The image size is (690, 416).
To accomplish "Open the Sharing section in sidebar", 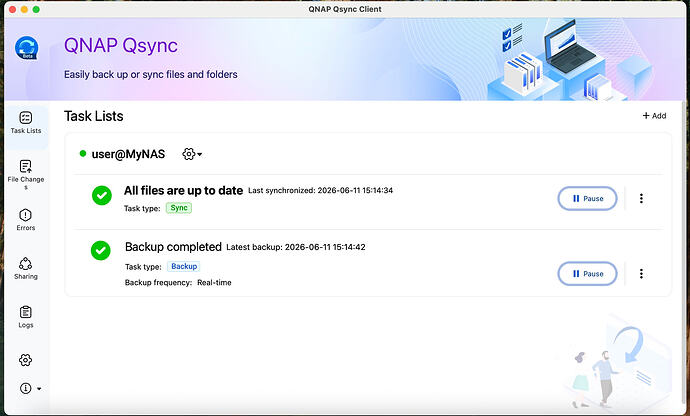I will coord(26,268).
